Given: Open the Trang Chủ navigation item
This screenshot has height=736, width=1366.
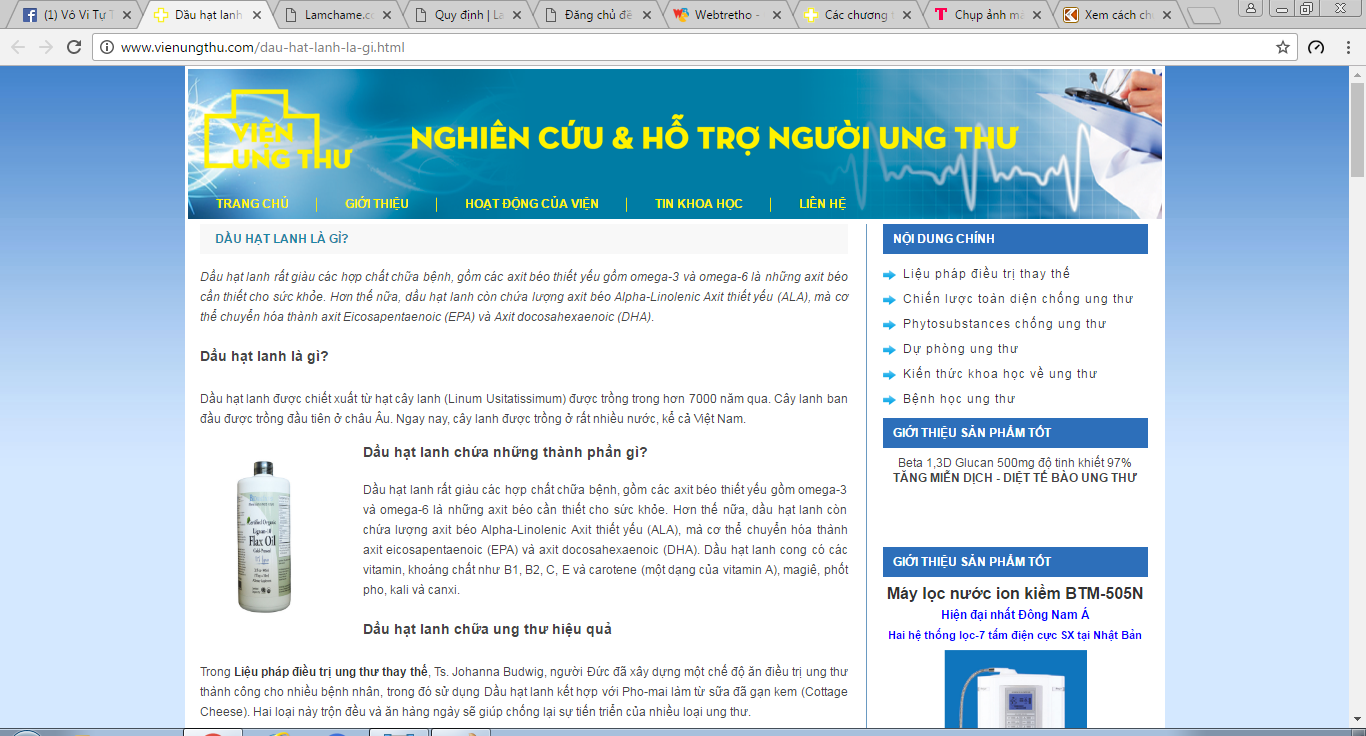Looking at the screenshot, I should [x=252, y=204].
